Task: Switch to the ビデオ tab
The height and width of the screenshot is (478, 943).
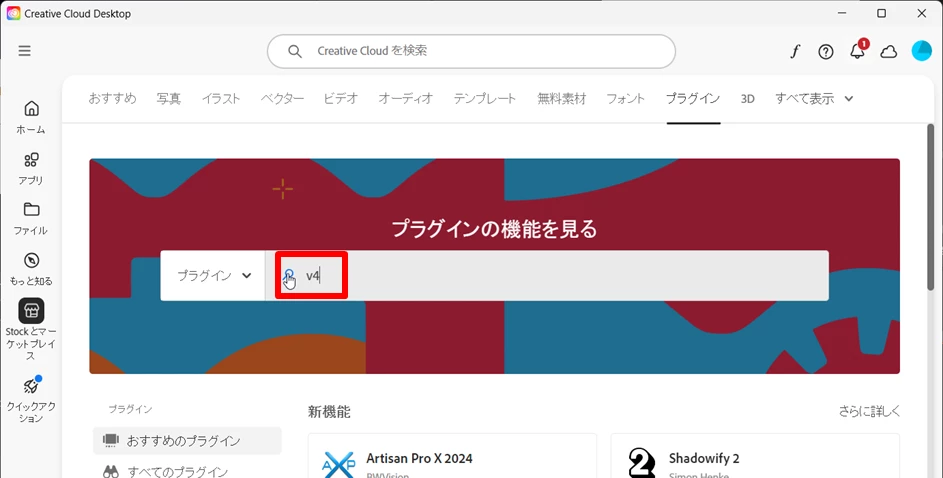Action: (341, 99)
